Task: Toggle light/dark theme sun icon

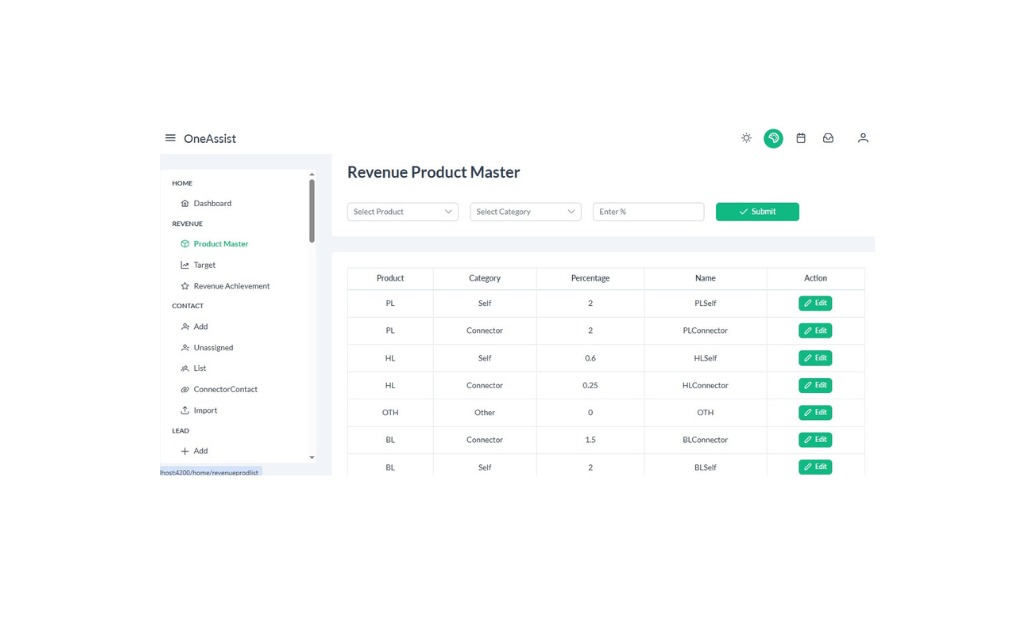Action: [746, 138]
